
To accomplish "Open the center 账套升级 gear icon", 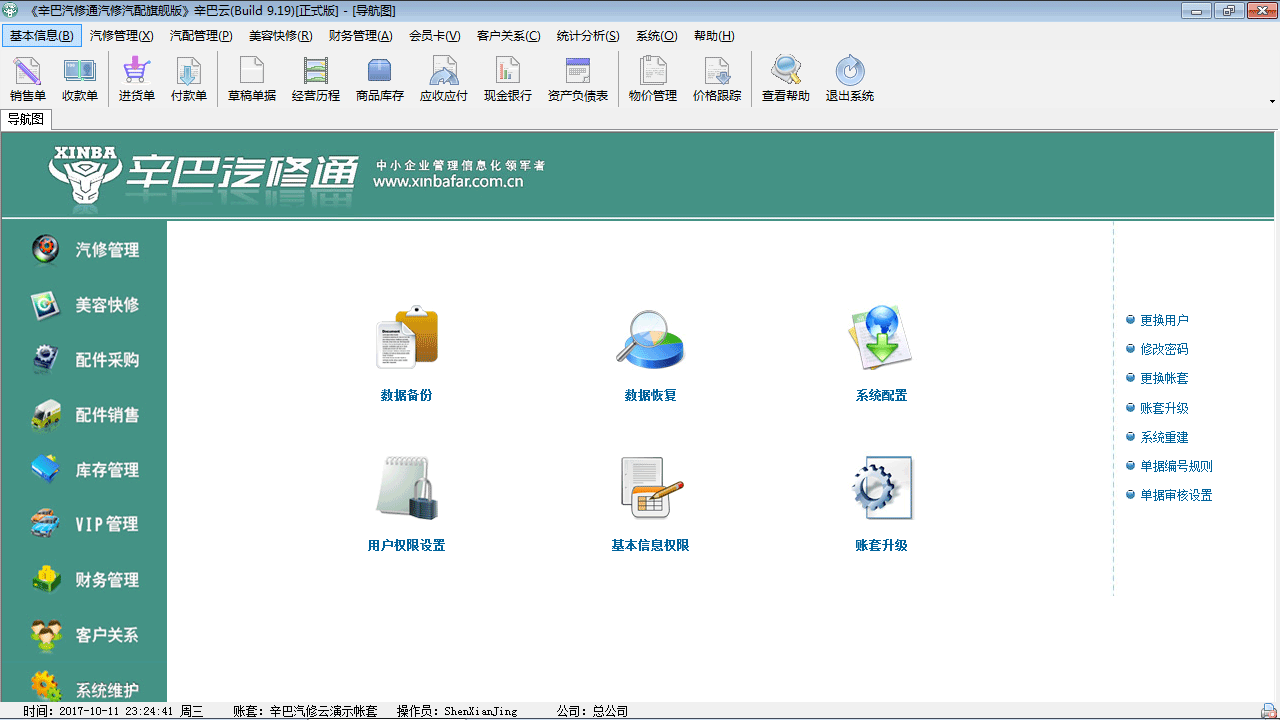I will point(881,488).
